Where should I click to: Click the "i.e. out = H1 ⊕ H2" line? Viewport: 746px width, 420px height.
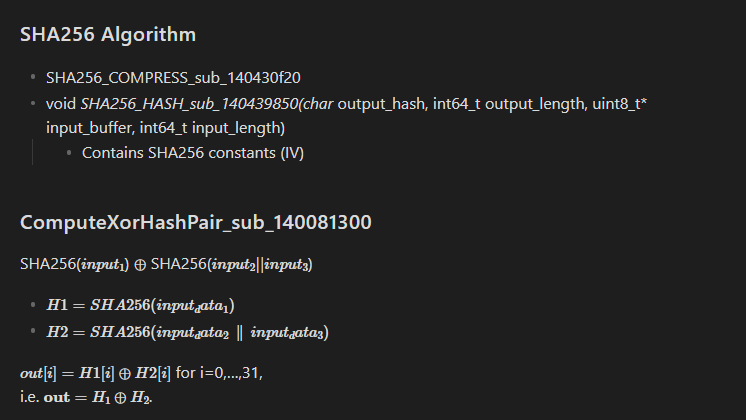85,395
